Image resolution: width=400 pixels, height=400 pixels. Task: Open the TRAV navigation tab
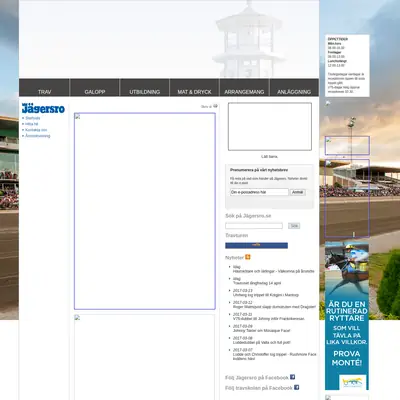[x=44, y=88]
